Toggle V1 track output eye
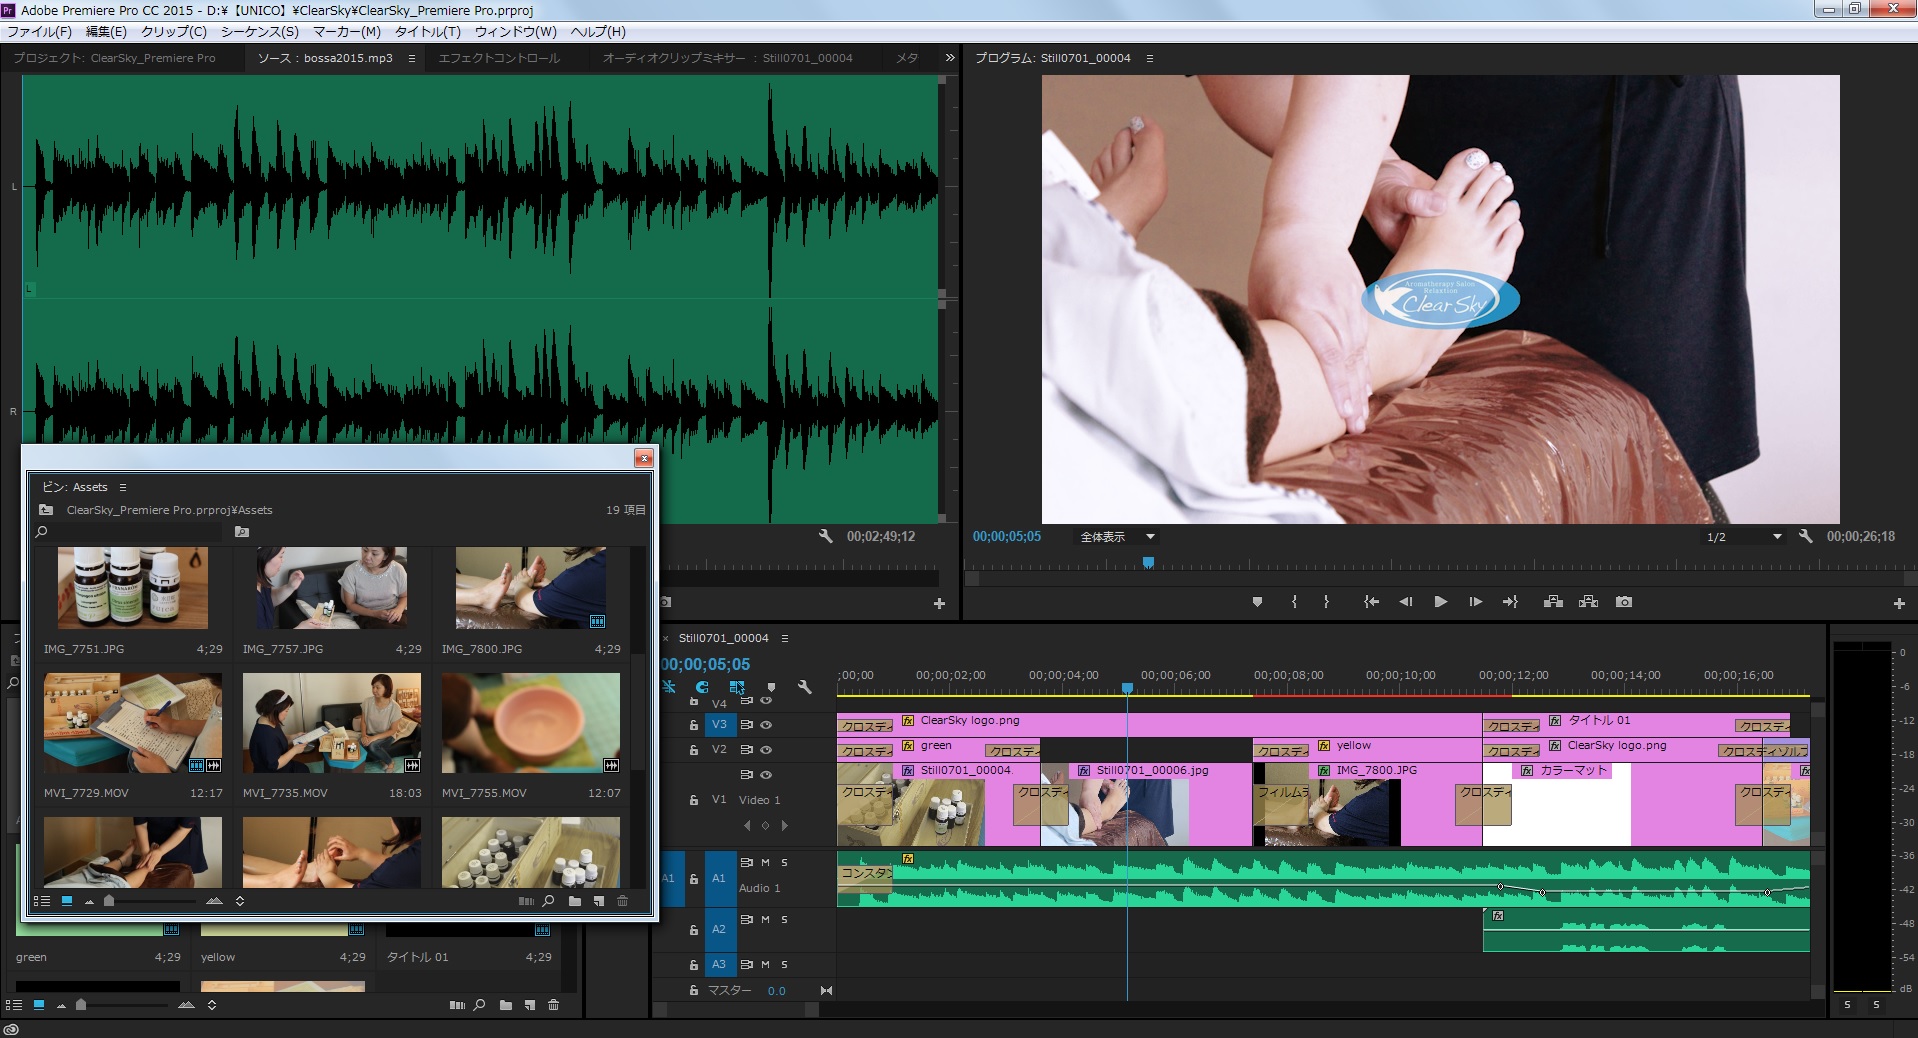The width and height of the screenshot is (1918, 1038). (766, 775)
